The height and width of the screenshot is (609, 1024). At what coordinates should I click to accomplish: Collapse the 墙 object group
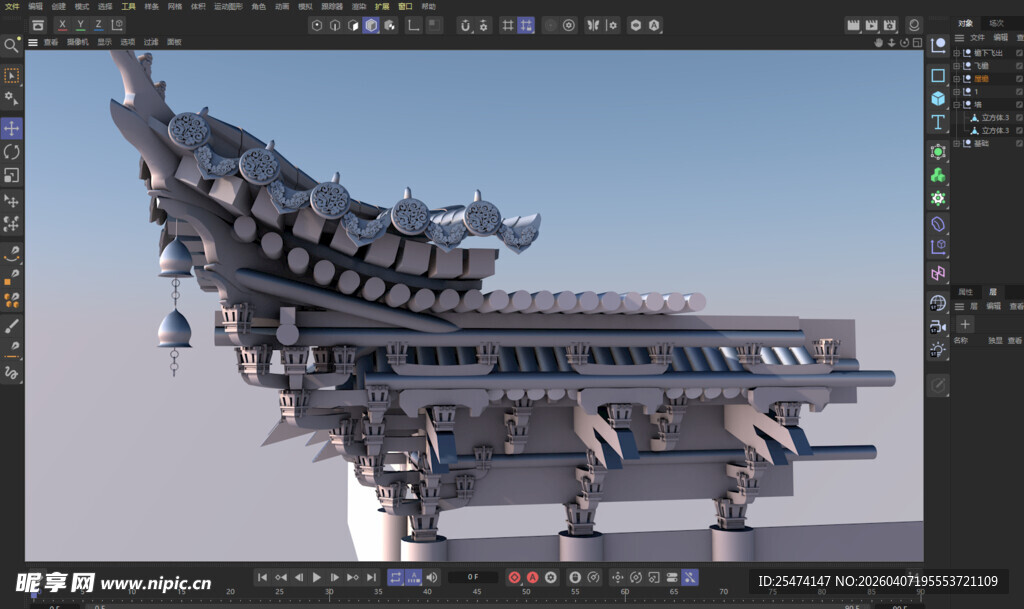pyautogui.click(x=956, y=104)
